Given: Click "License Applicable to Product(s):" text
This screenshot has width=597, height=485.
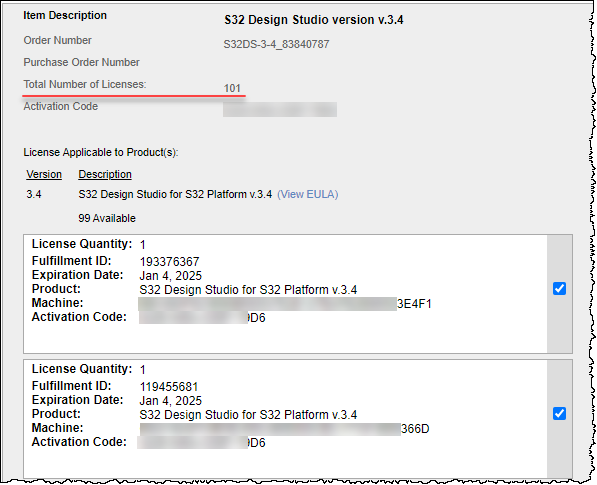Looking at the screenshot, I should point(101,152).
